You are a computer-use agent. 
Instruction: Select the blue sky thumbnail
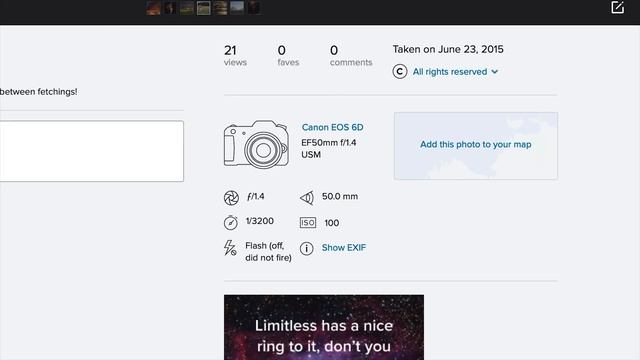click(237, 8)
